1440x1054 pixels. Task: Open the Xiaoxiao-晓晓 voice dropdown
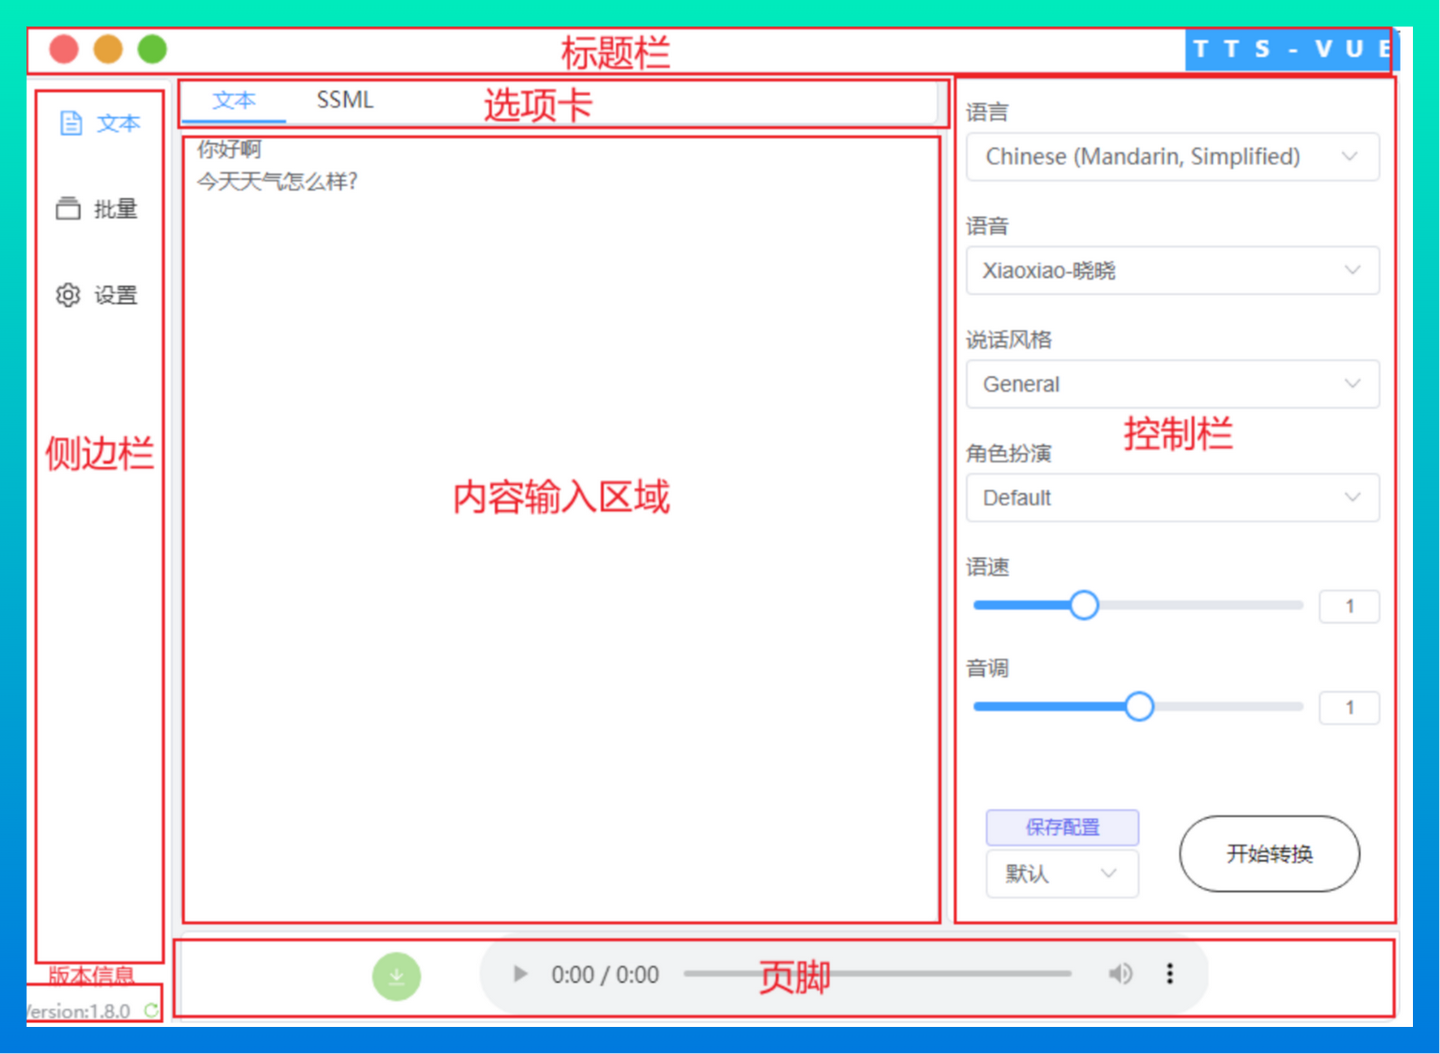point(1172,270)
